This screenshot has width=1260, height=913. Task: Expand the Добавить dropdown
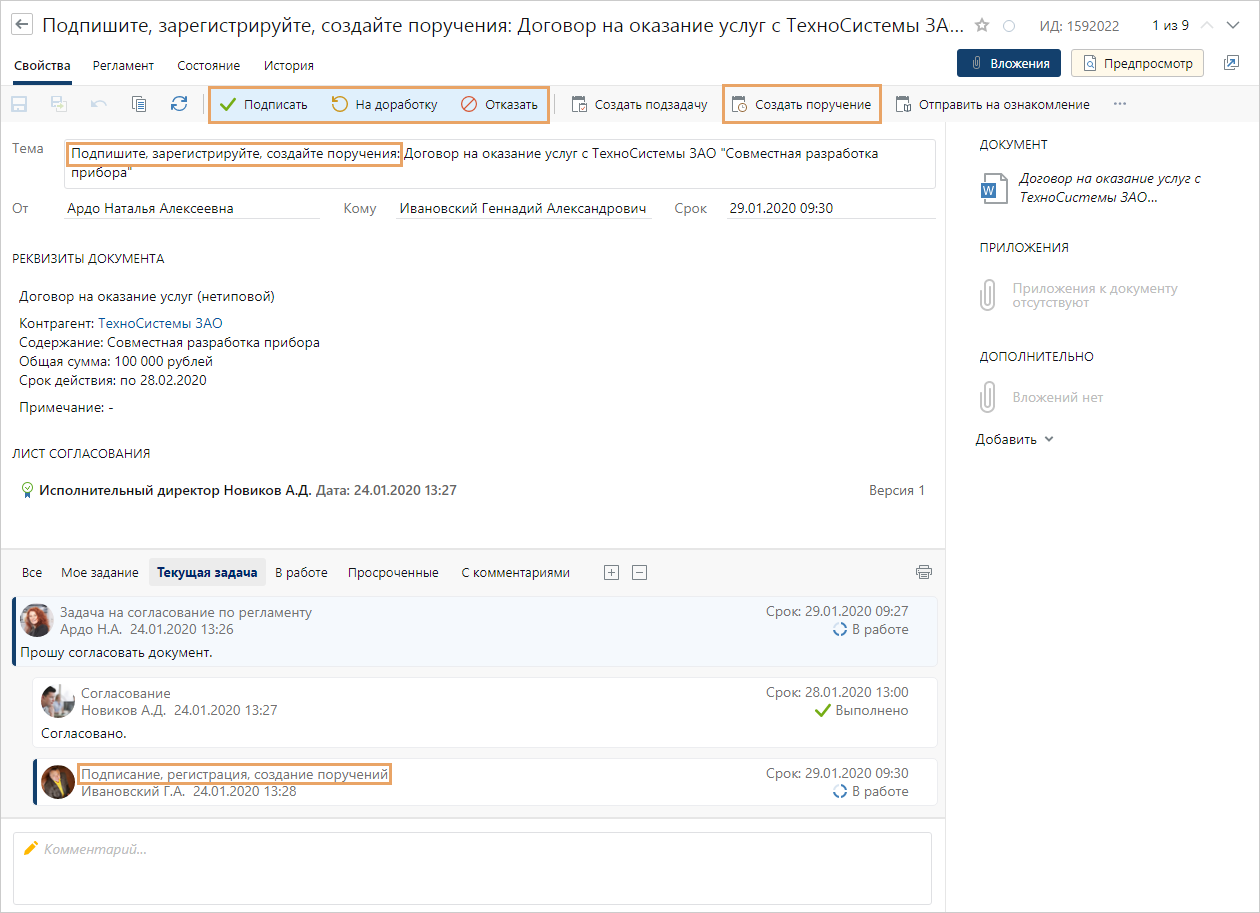(x=1014, y=439)
